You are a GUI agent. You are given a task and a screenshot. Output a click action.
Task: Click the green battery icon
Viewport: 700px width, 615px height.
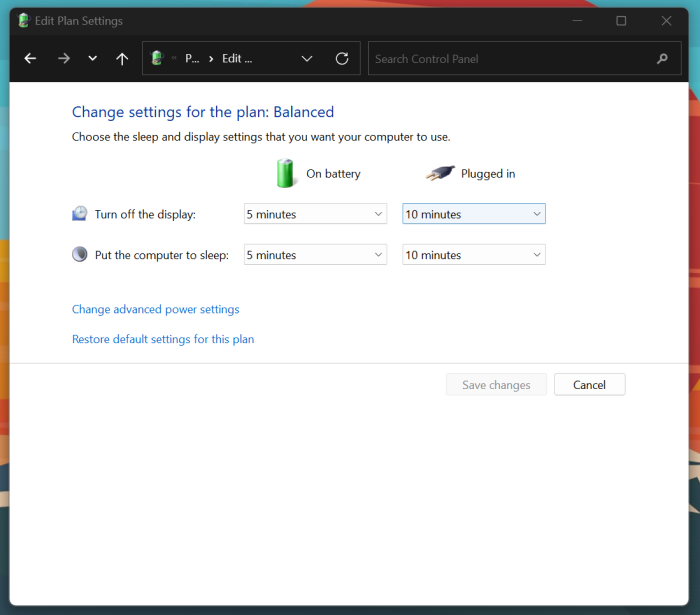click(285, 173)
